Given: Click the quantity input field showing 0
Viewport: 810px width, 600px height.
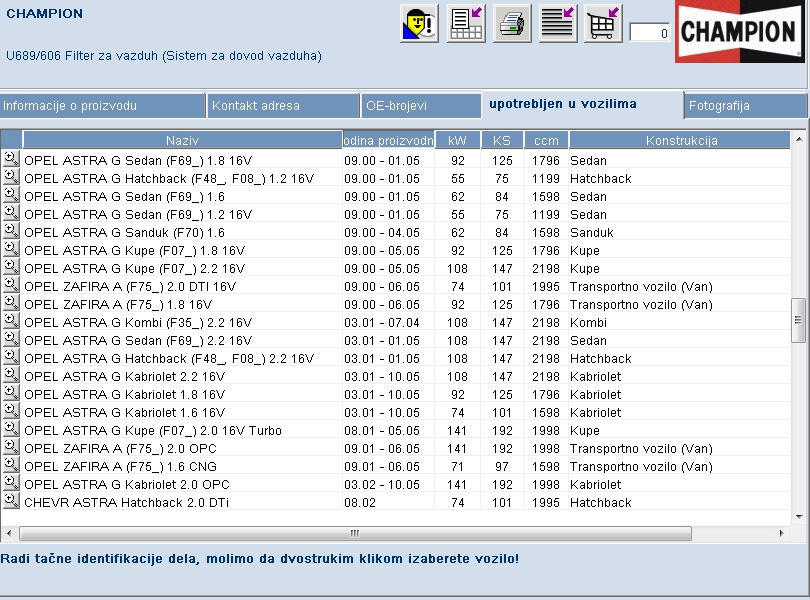Looking at the screenshot, I should click(650, 33).
